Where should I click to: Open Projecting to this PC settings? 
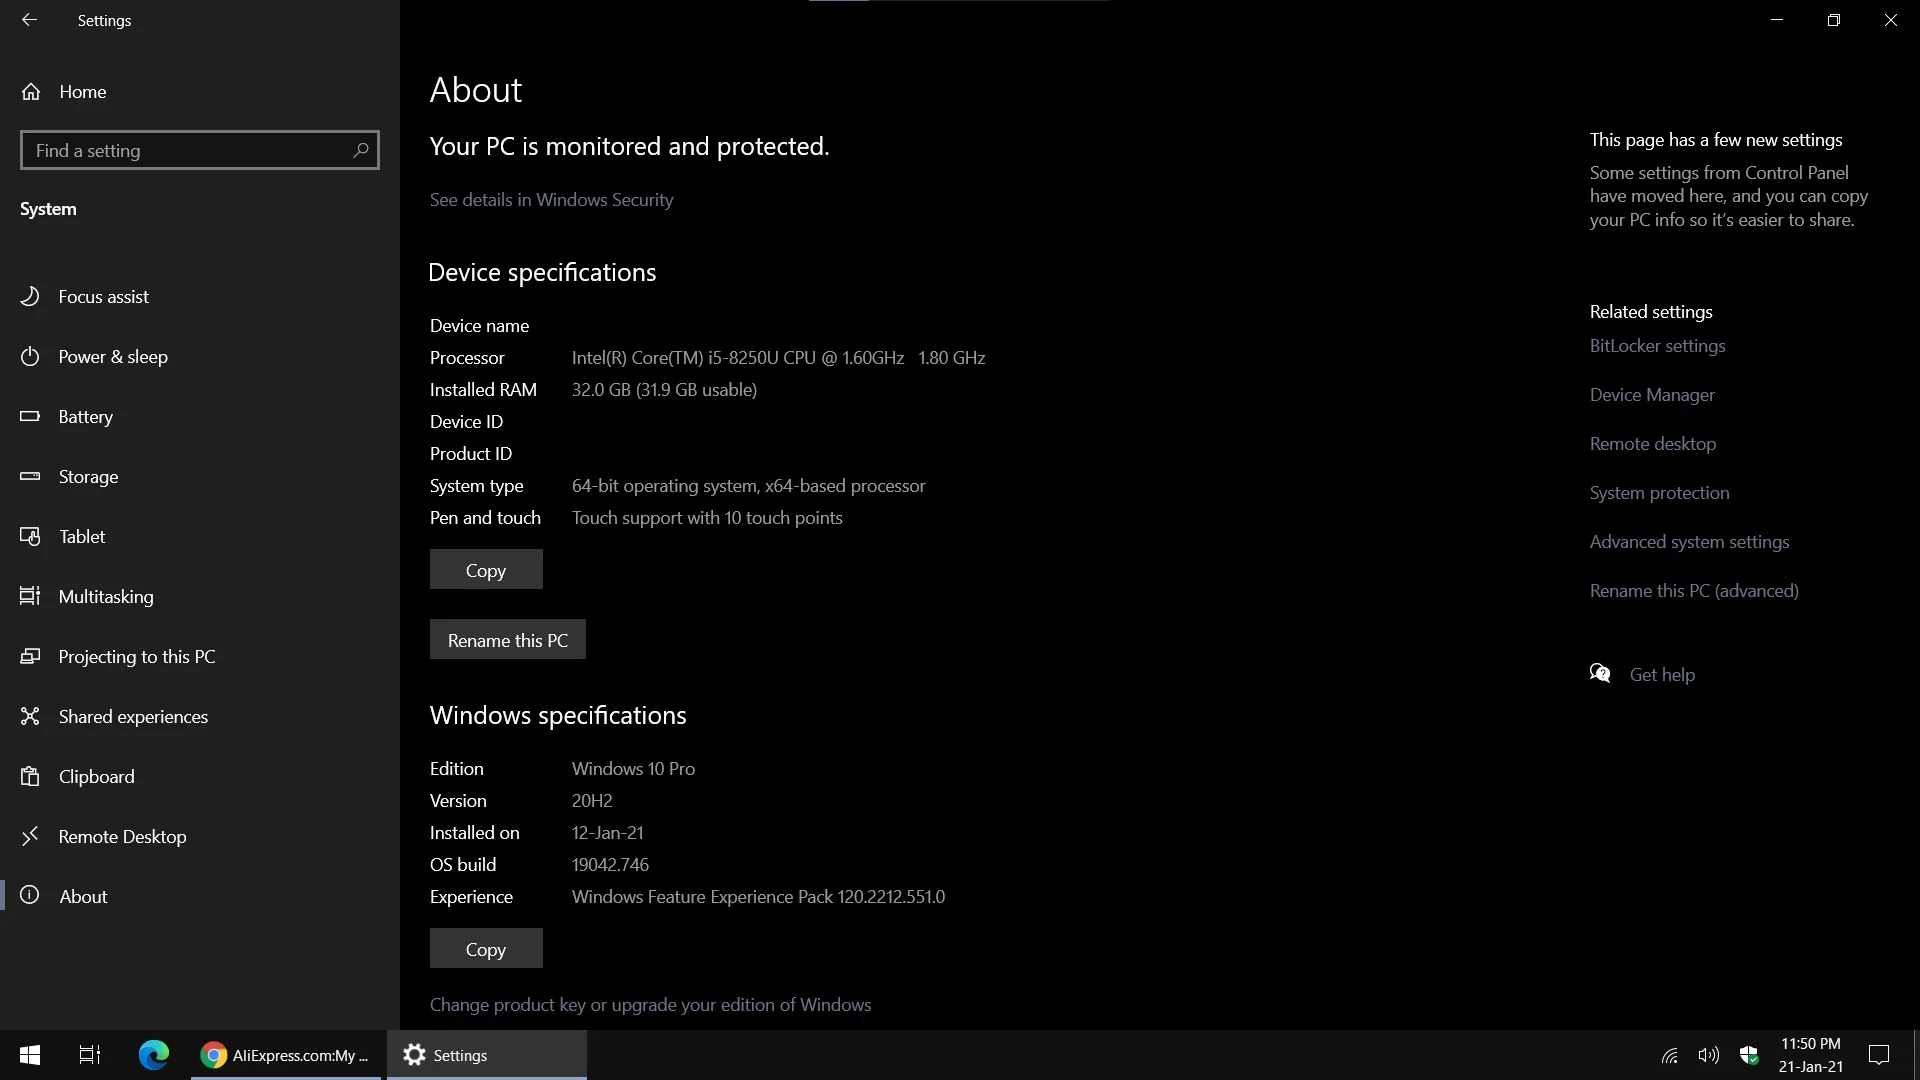click(x=136, y=656)
